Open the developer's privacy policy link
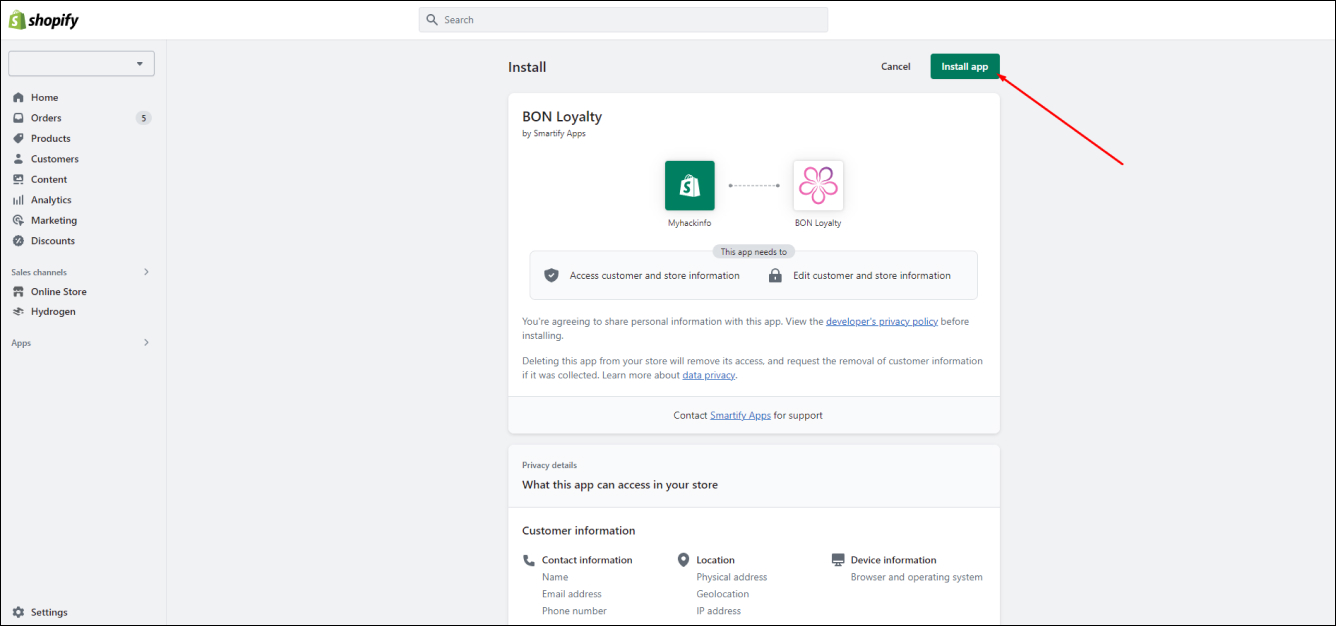1336x626 pixels. click(882, 322)
